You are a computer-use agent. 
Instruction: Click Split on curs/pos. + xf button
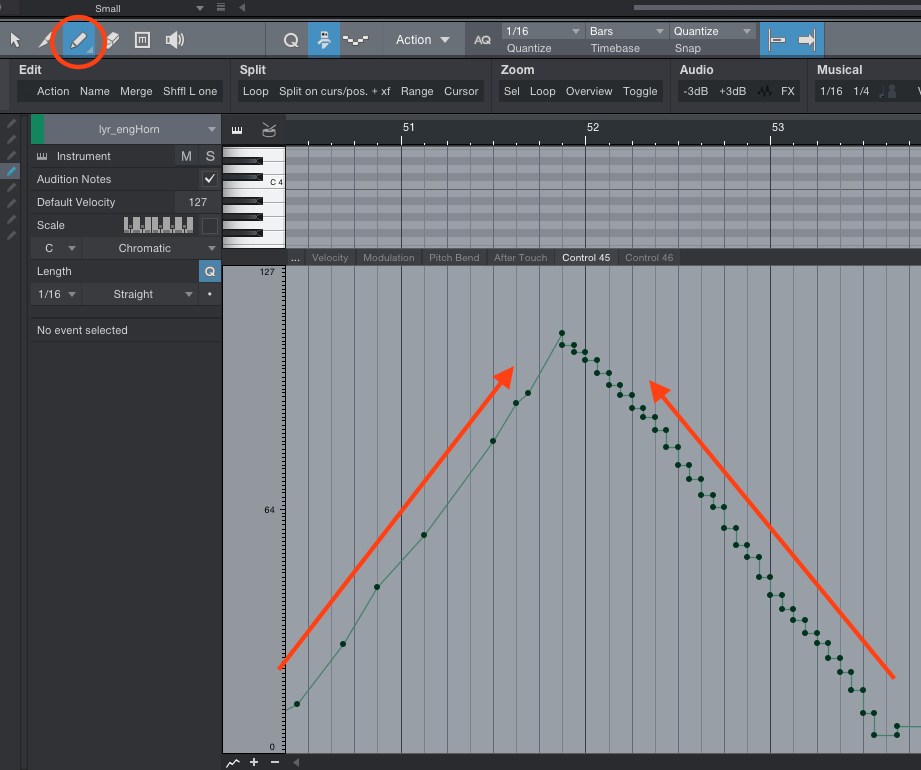tap(334, 91)
